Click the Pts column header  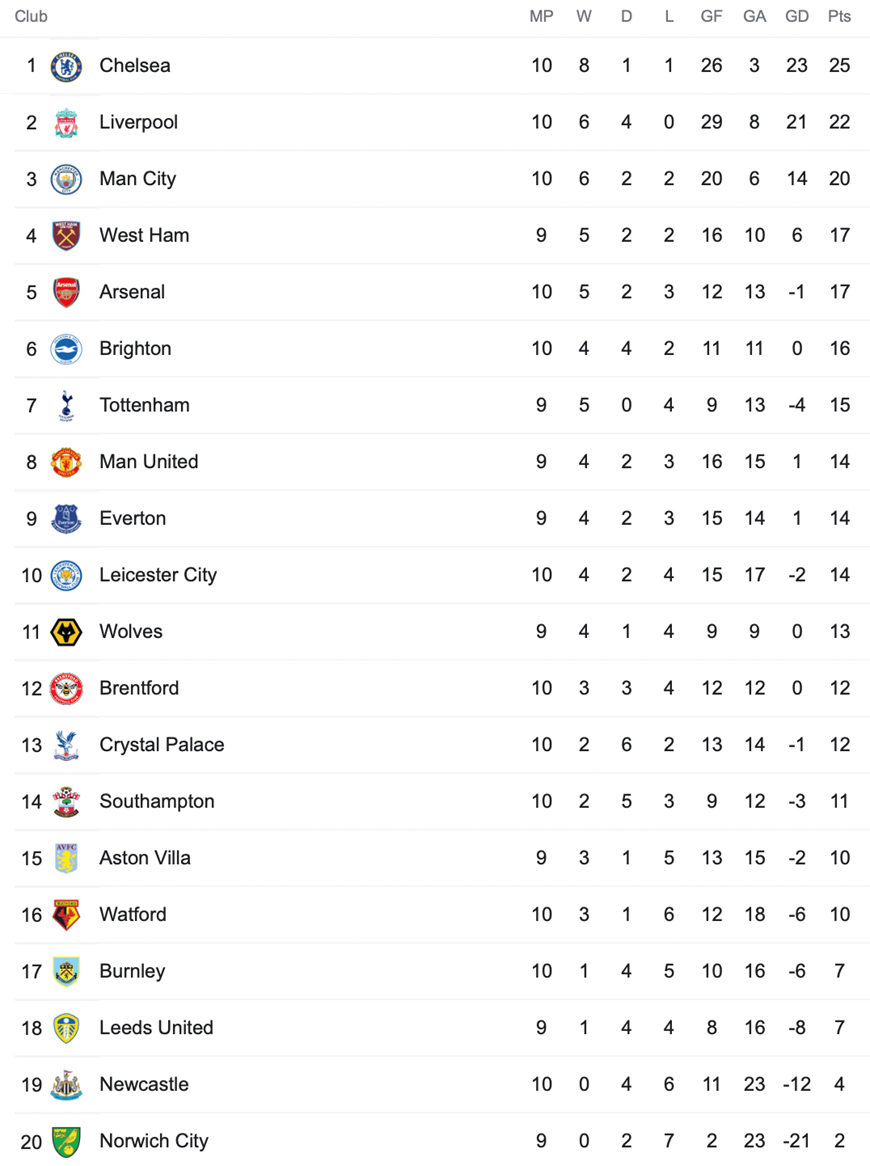(x=840, y=16)
